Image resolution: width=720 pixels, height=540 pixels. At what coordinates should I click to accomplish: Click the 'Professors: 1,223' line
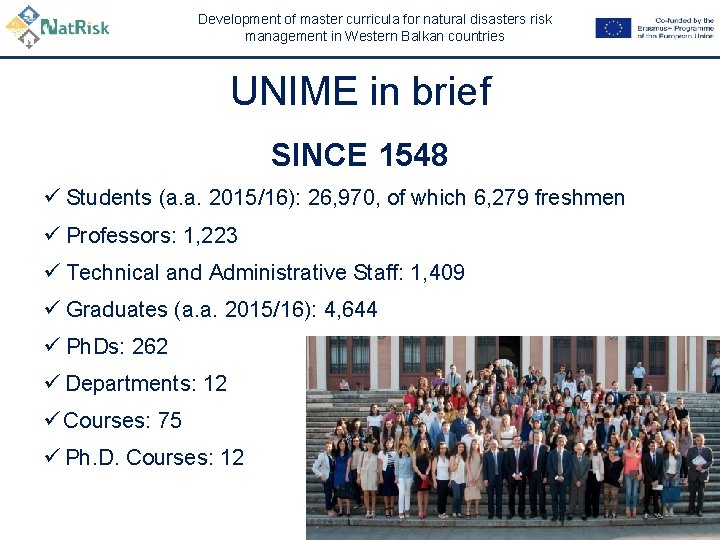pos(152,236)
